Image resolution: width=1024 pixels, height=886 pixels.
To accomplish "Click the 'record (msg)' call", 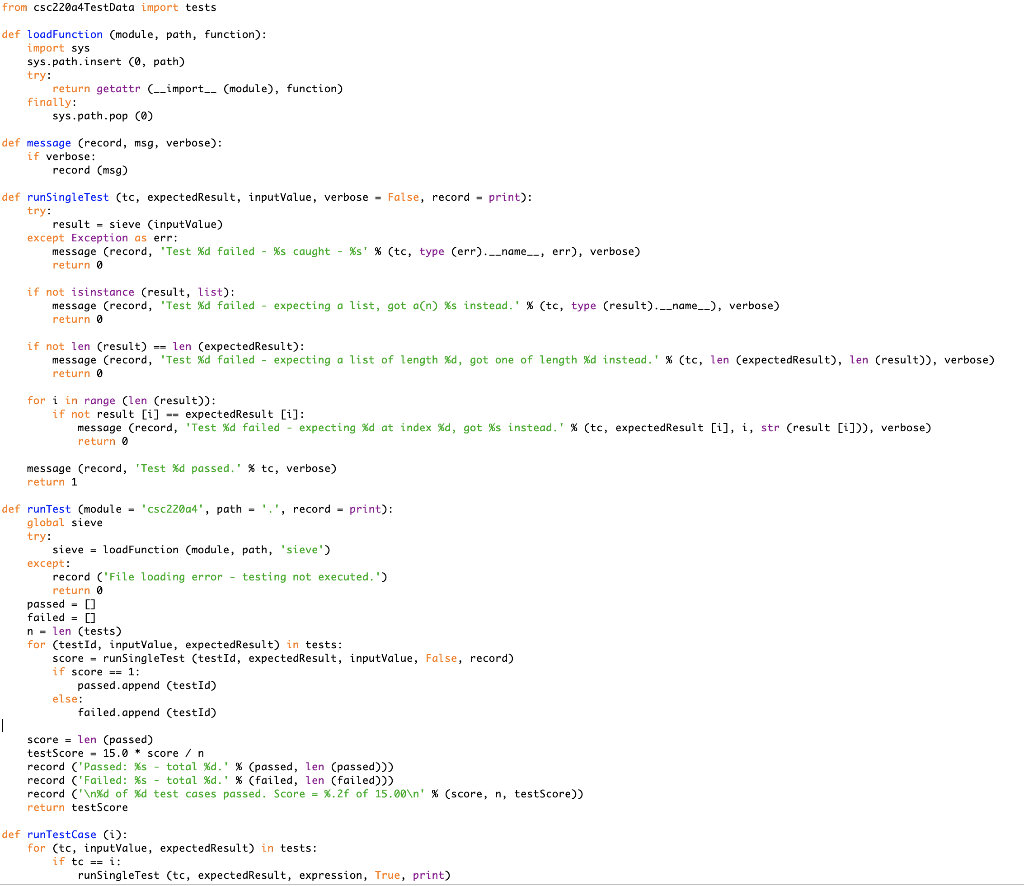I will 90,170.
